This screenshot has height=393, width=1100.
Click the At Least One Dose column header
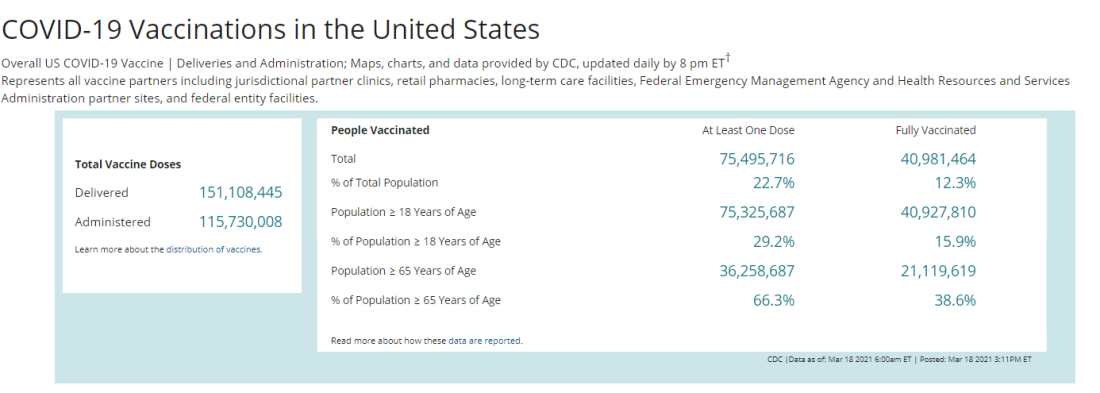749,130
